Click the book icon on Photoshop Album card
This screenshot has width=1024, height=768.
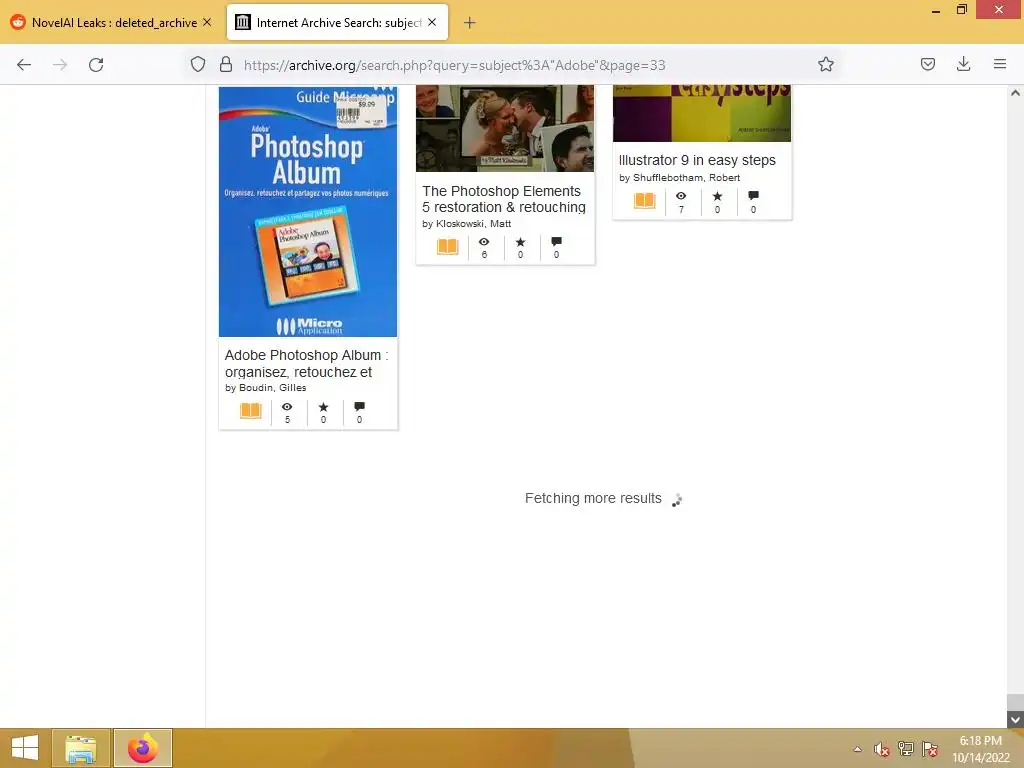coord(251,411)
